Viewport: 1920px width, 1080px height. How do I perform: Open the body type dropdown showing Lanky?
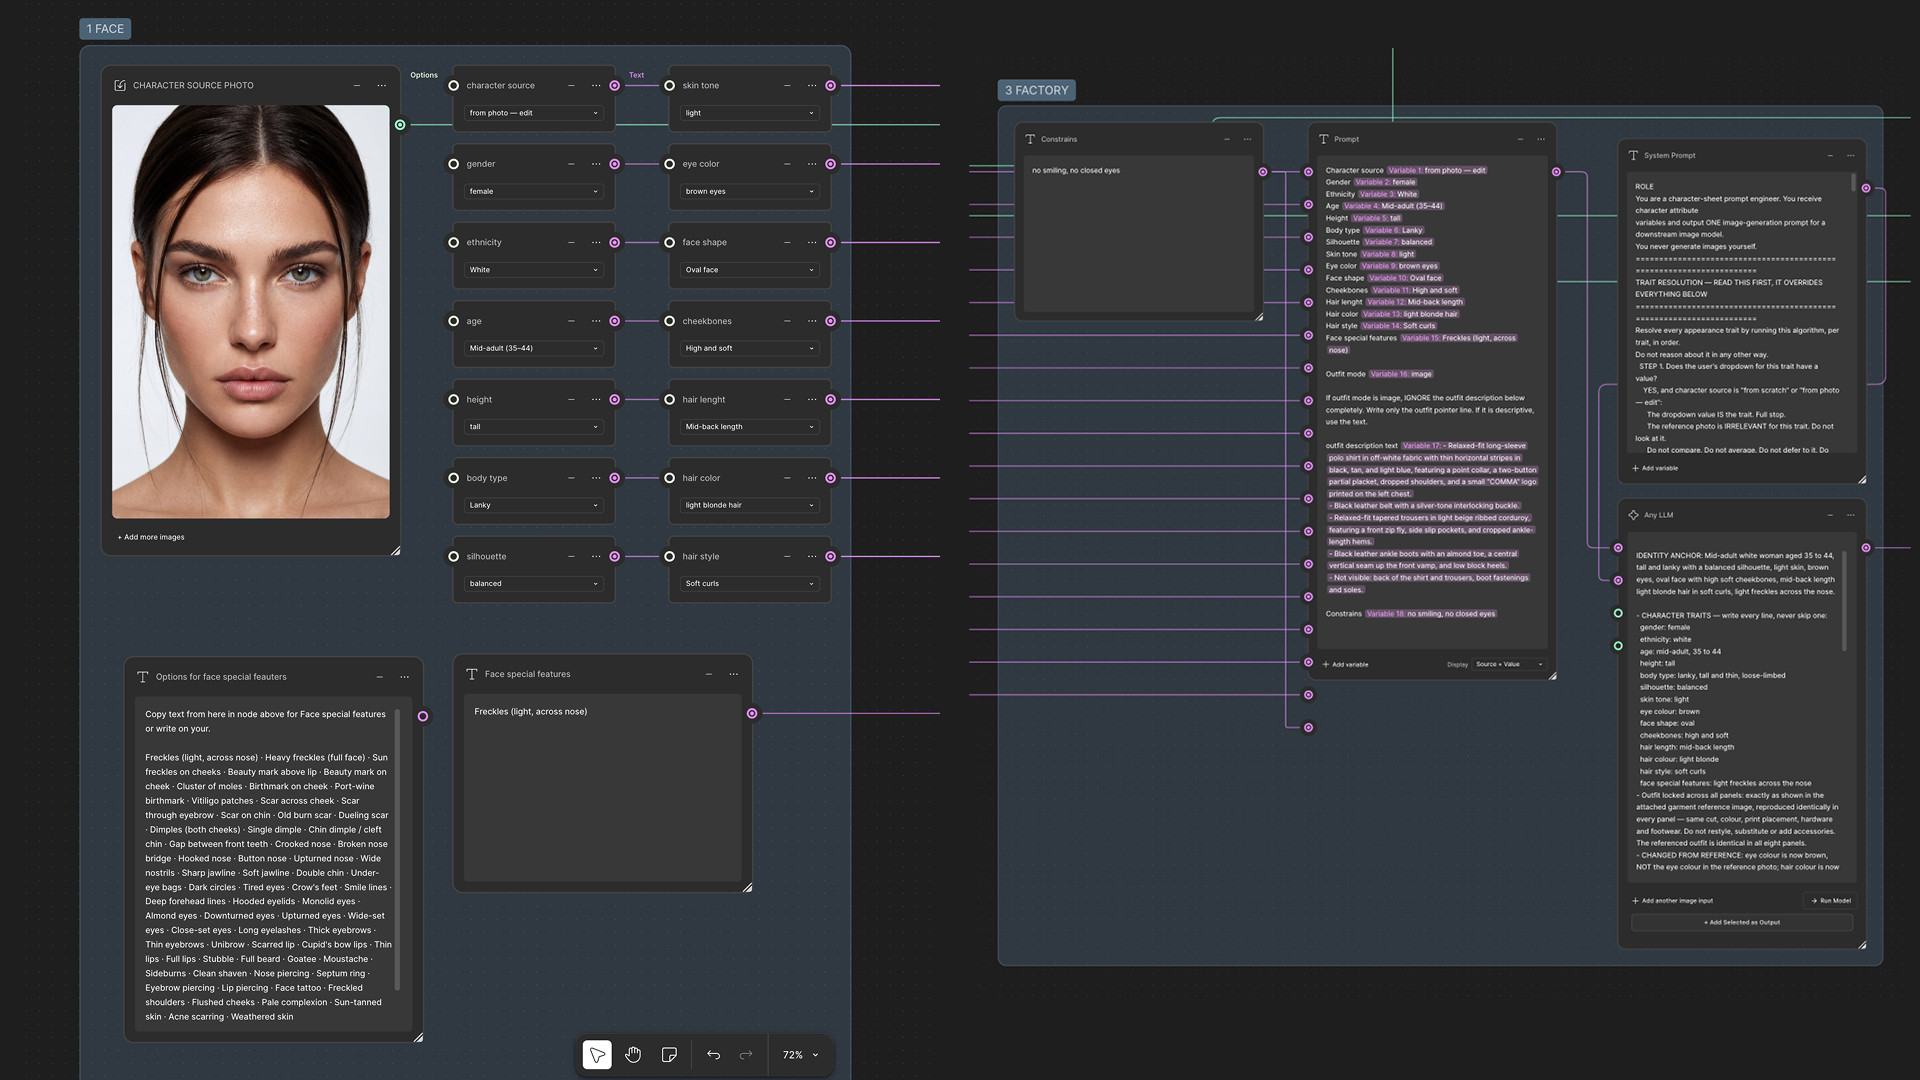[533, 505]
